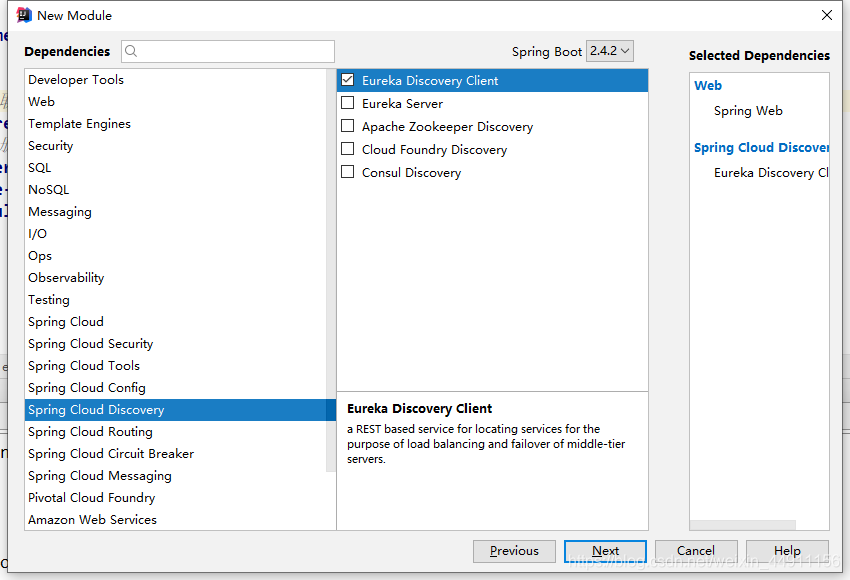Tick the Cloud Foundry Discovery checkbox
850x580 pixels.
[x=347, y=149]
